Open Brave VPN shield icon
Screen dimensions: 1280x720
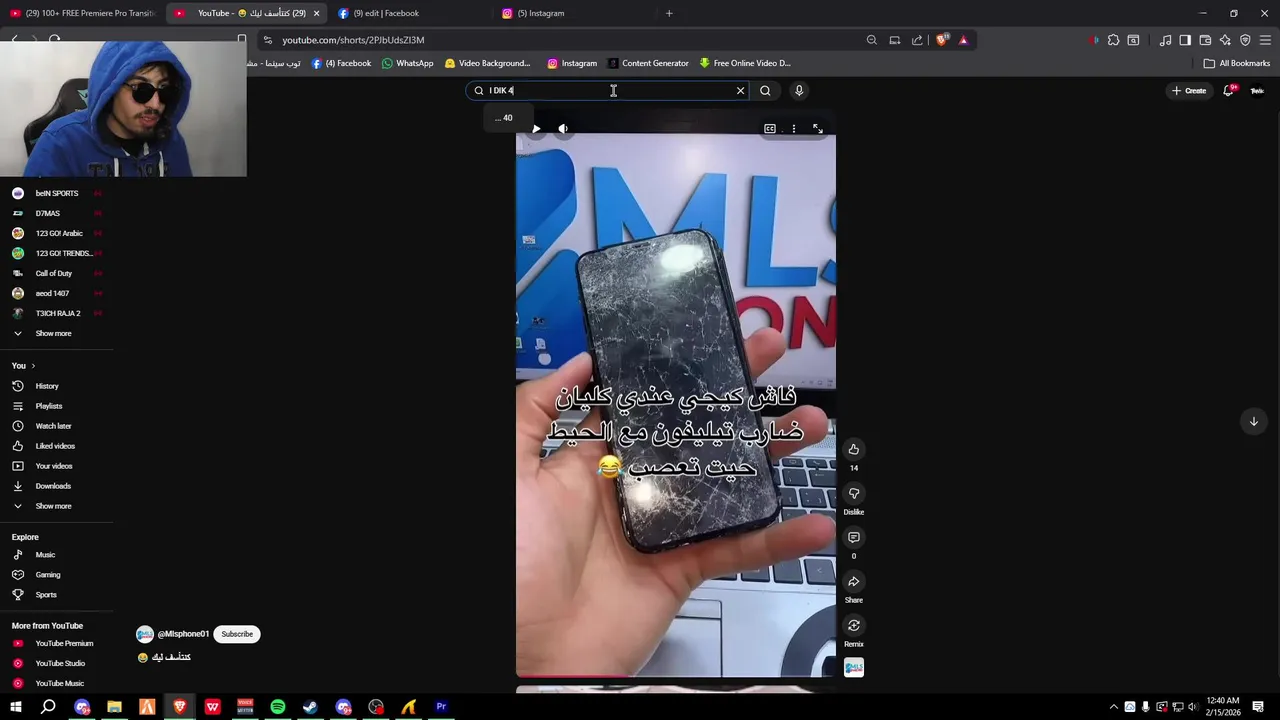[x=1245, y=40]
